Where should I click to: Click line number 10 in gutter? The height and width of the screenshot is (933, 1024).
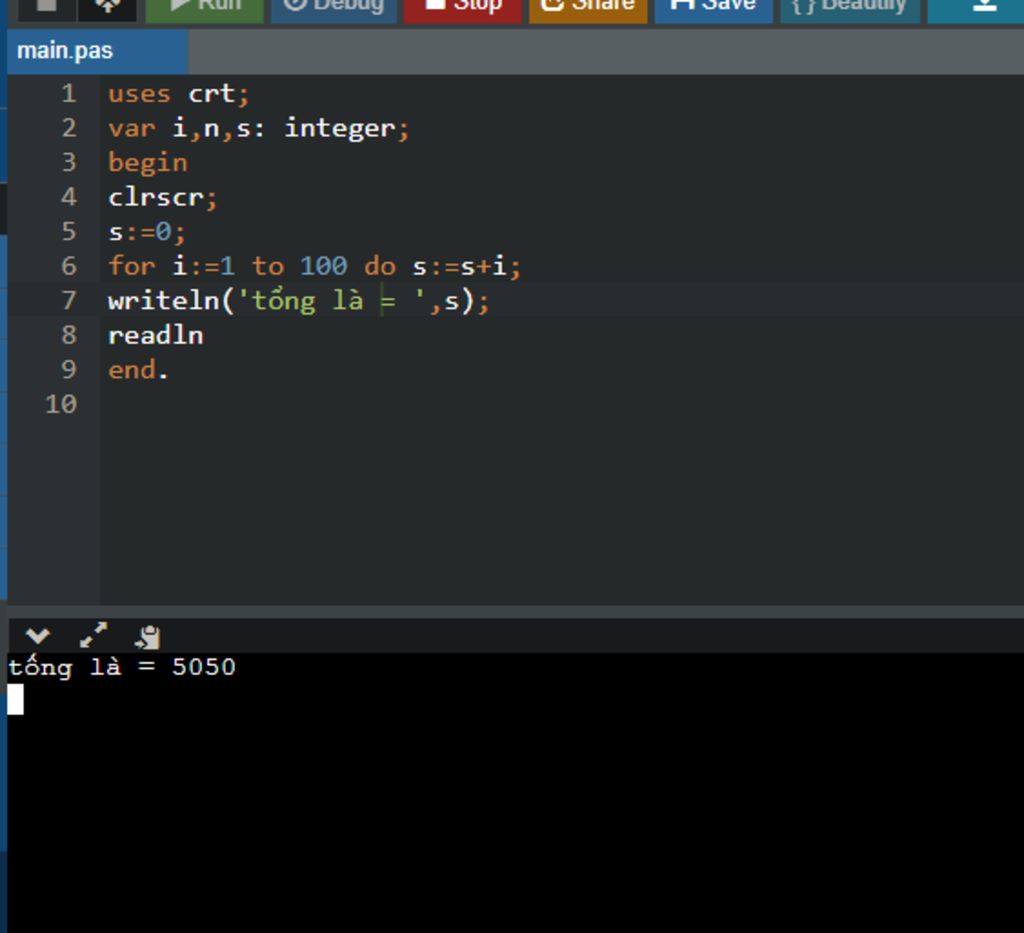click(61, 404)
